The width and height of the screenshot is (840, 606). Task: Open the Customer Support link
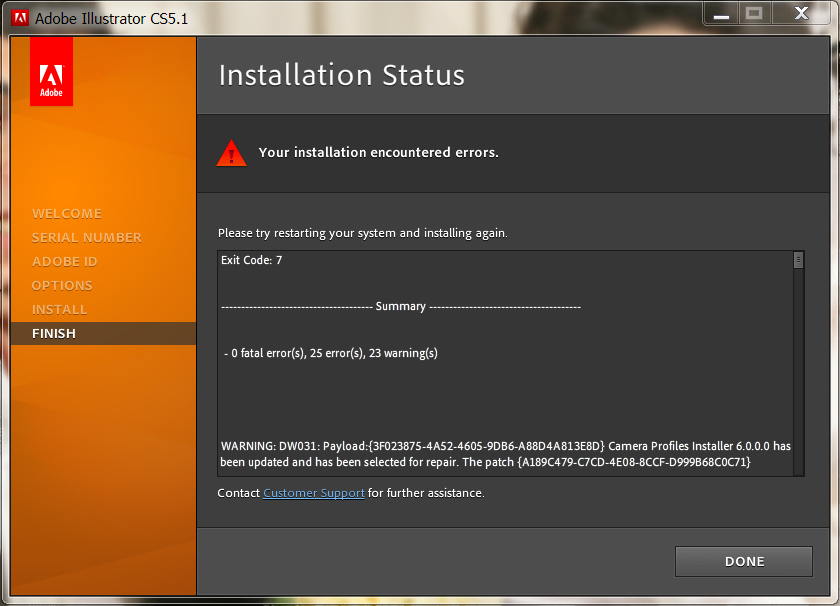coord(313,493)
